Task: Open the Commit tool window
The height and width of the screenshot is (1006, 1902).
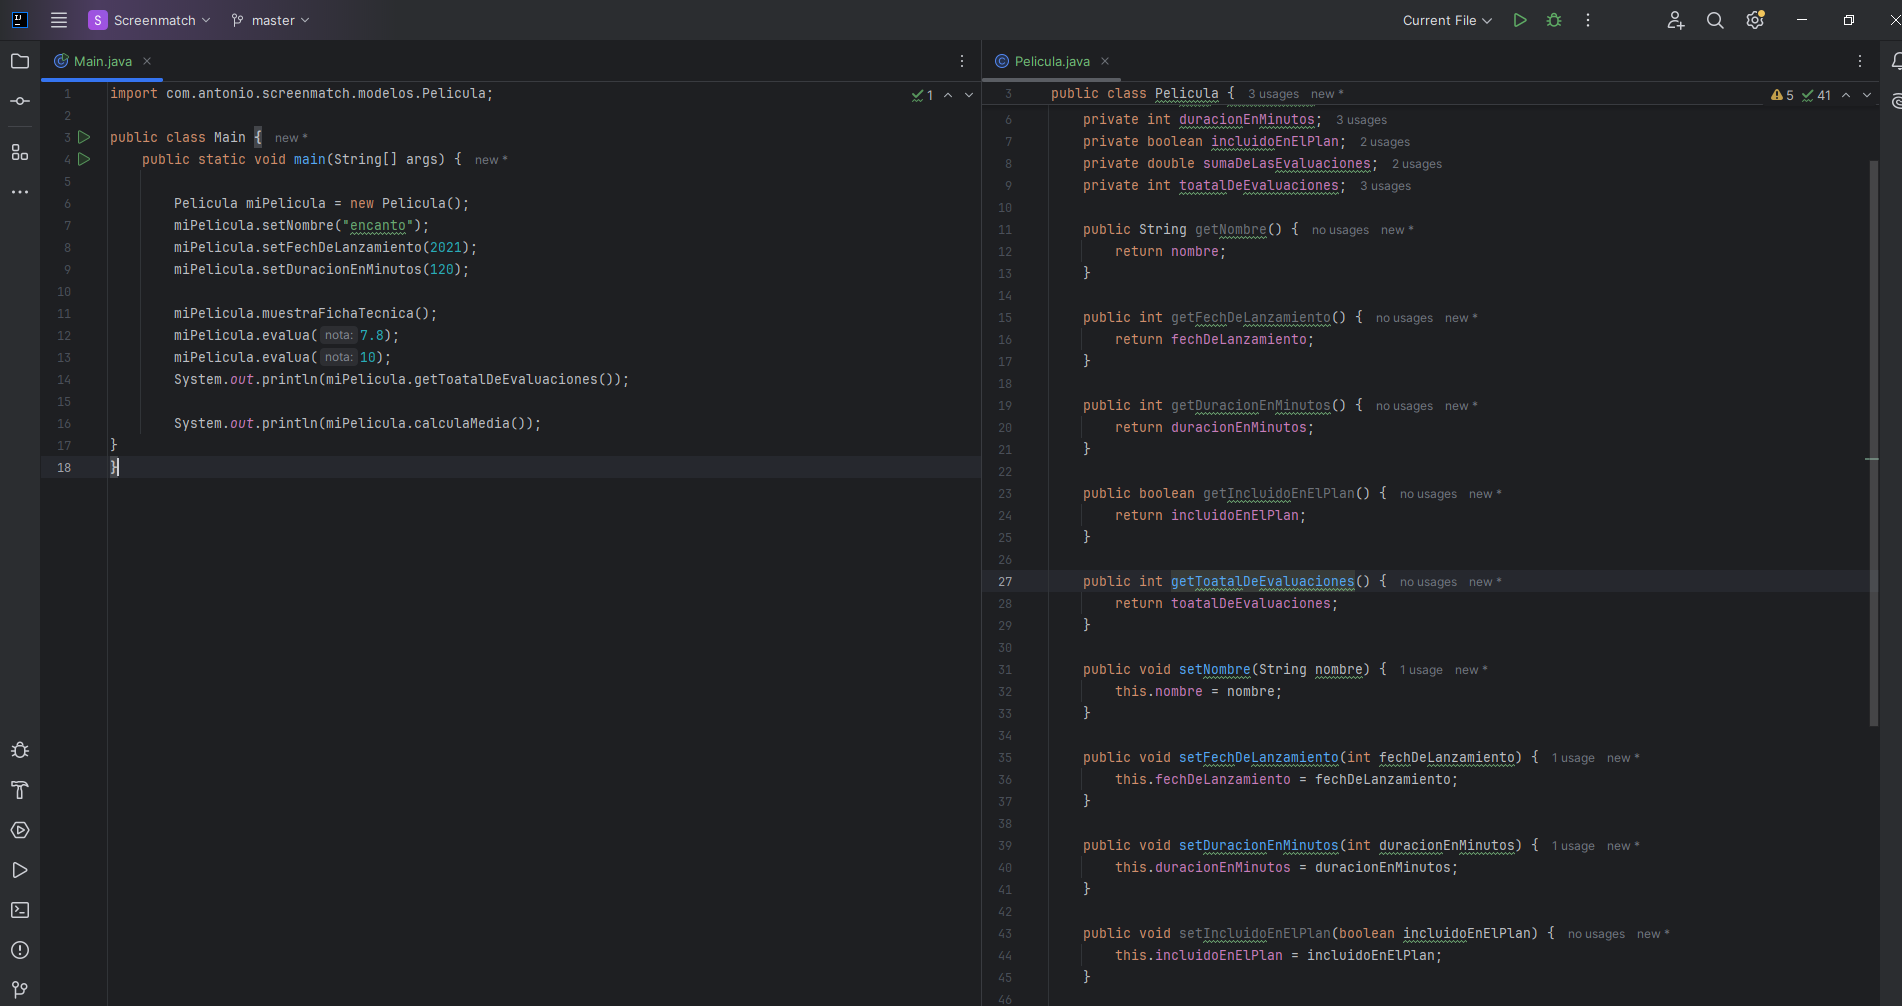Action: click(20, 101)
